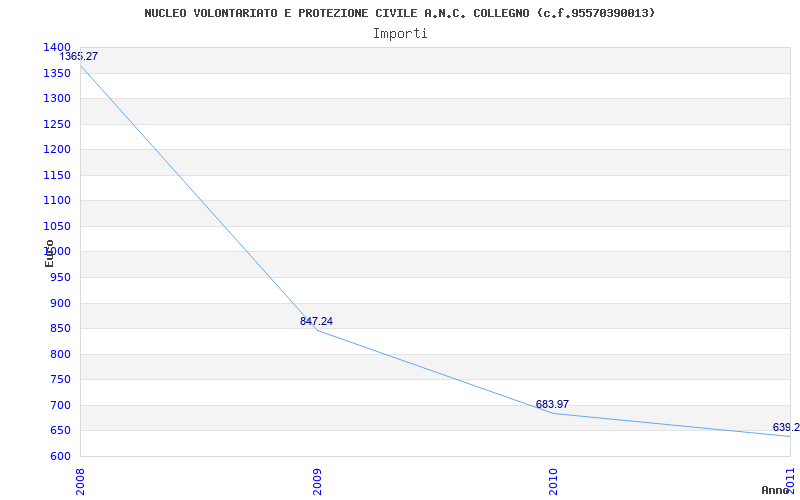The image size is (800, 500).
Task: Click the 1050 y-axis value
Action: pos(57,226)
